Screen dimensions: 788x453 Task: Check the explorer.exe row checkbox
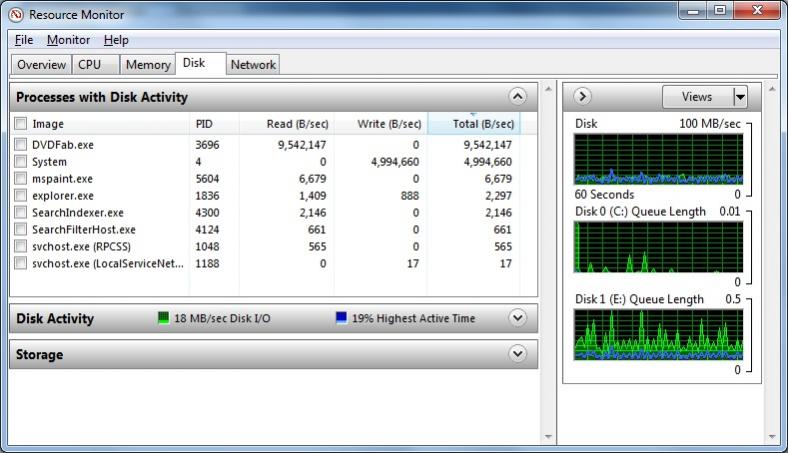pos(21,196)
